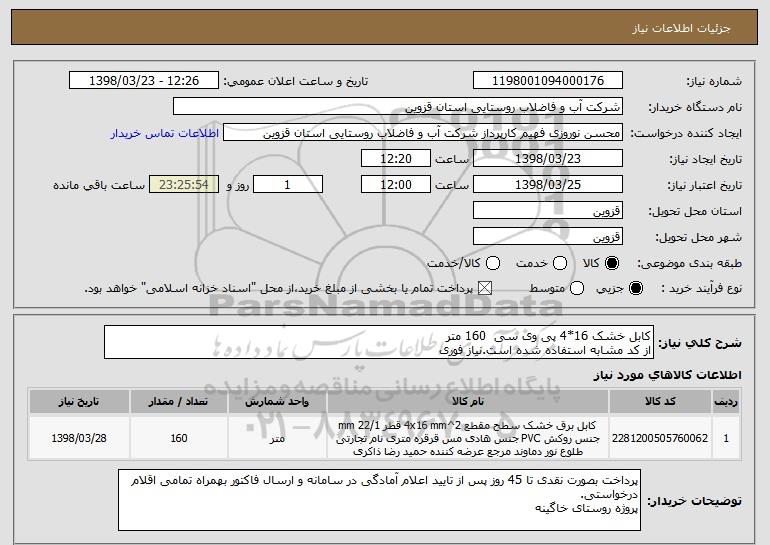This screenshot has width=770, height=545.
Task: Click the طبقه بندی موضوعی label
Action: [689, 264]
